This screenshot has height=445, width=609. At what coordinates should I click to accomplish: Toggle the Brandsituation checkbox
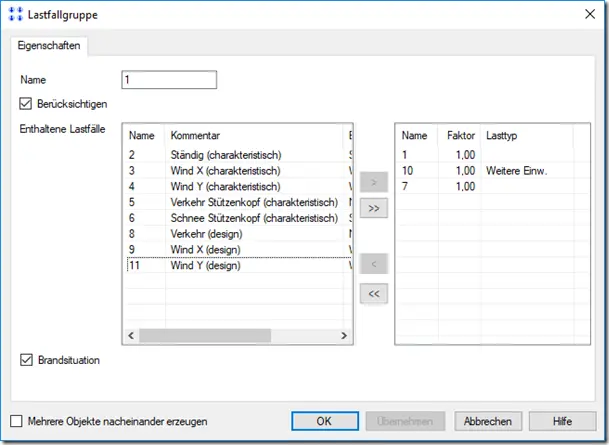pyautogui.click(x=26, y=360)
